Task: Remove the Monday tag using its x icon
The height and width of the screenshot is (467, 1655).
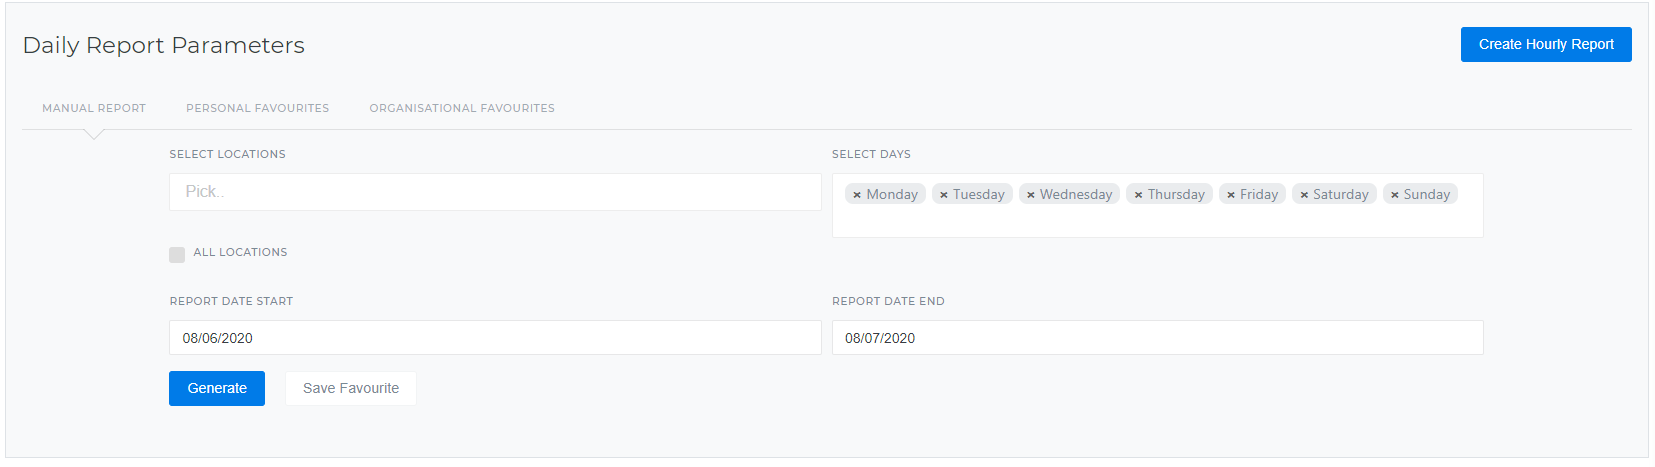Action: [857, 195]
